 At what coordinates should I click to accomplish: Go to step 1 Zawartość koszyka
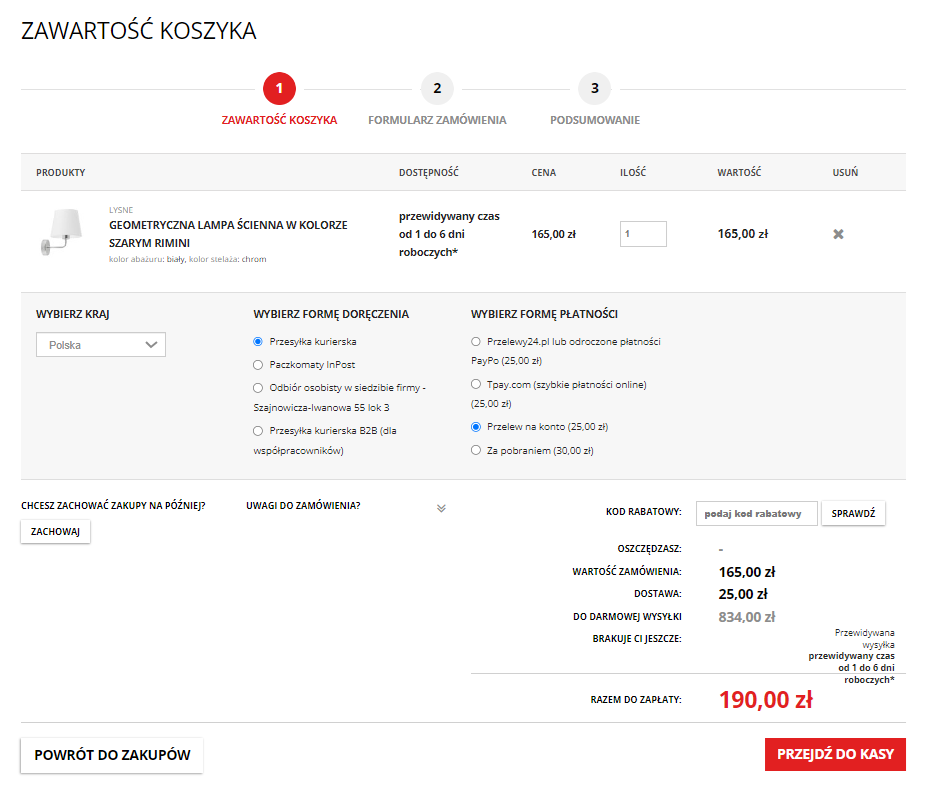pyautogui.click(x=279, y=89)
